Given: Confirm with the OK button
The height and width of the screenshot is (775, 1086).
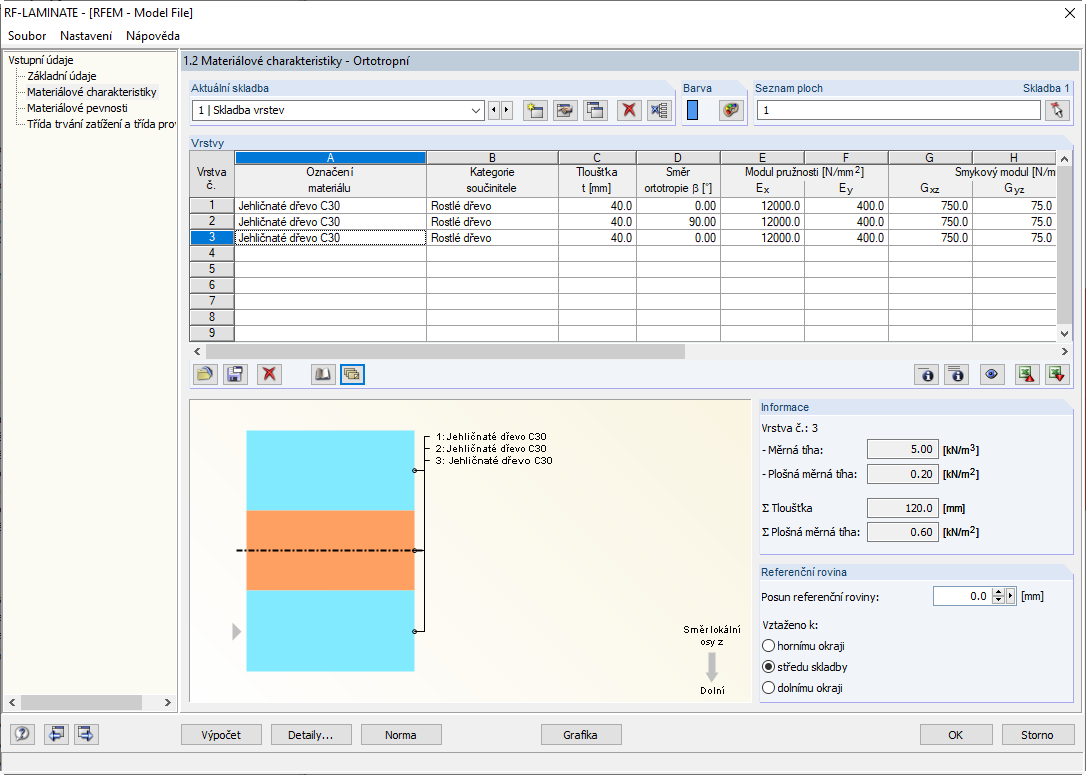Looking at the screenshot, I should [956, 735].
